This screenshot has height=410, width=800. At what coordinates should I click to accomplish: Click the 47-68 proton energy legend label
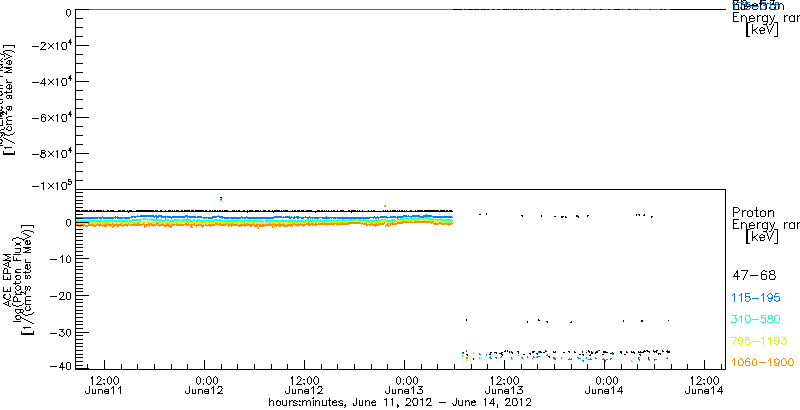[754, 276]
